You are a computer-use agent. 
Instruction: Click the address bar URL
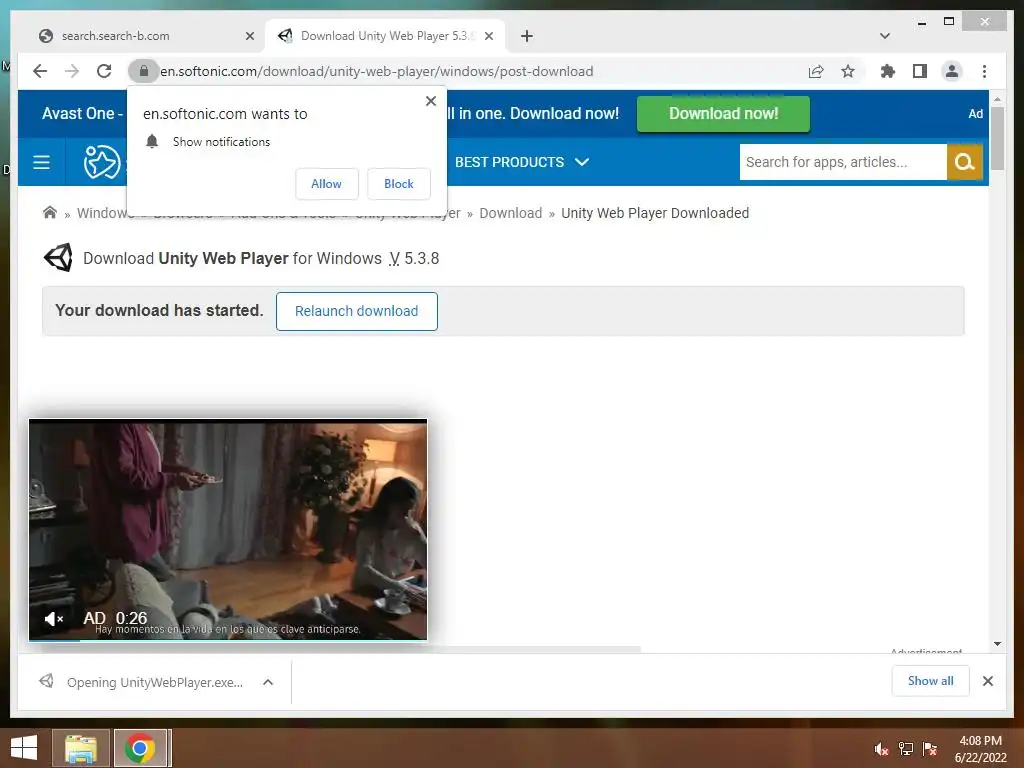pyautogui.click(x=377, y=71)
